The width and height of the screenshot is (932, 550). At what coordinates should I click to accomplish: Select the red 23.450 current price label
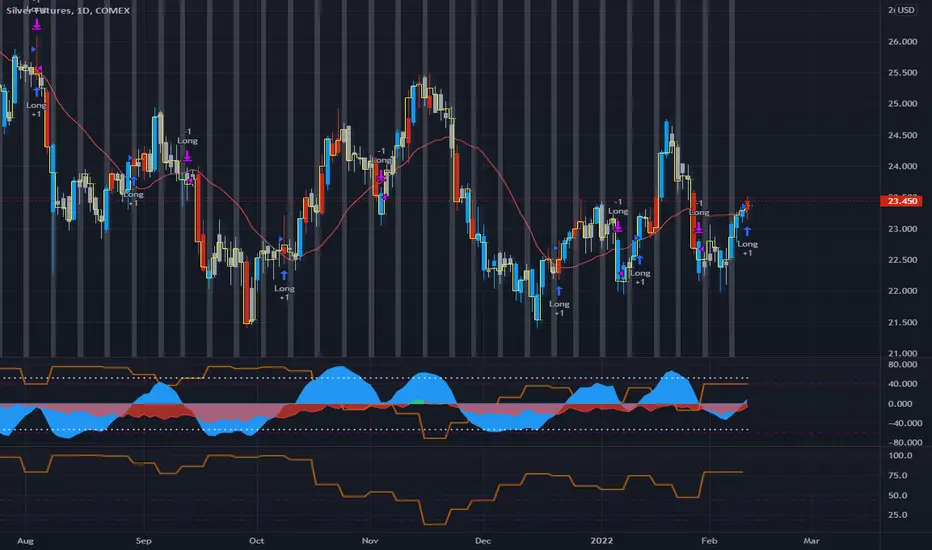click(x=901, y=201)
